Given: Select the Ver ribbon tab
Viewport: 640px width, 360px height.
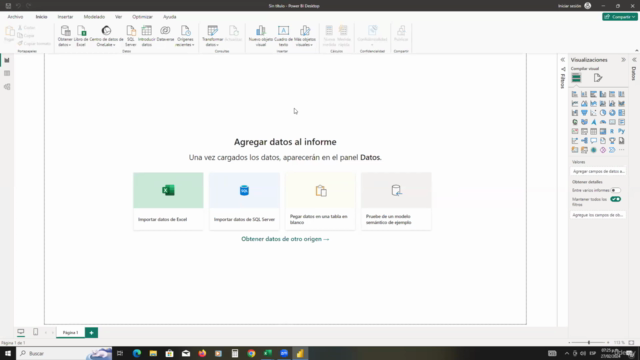Looking at the screenshot, I should click(118, 17).
